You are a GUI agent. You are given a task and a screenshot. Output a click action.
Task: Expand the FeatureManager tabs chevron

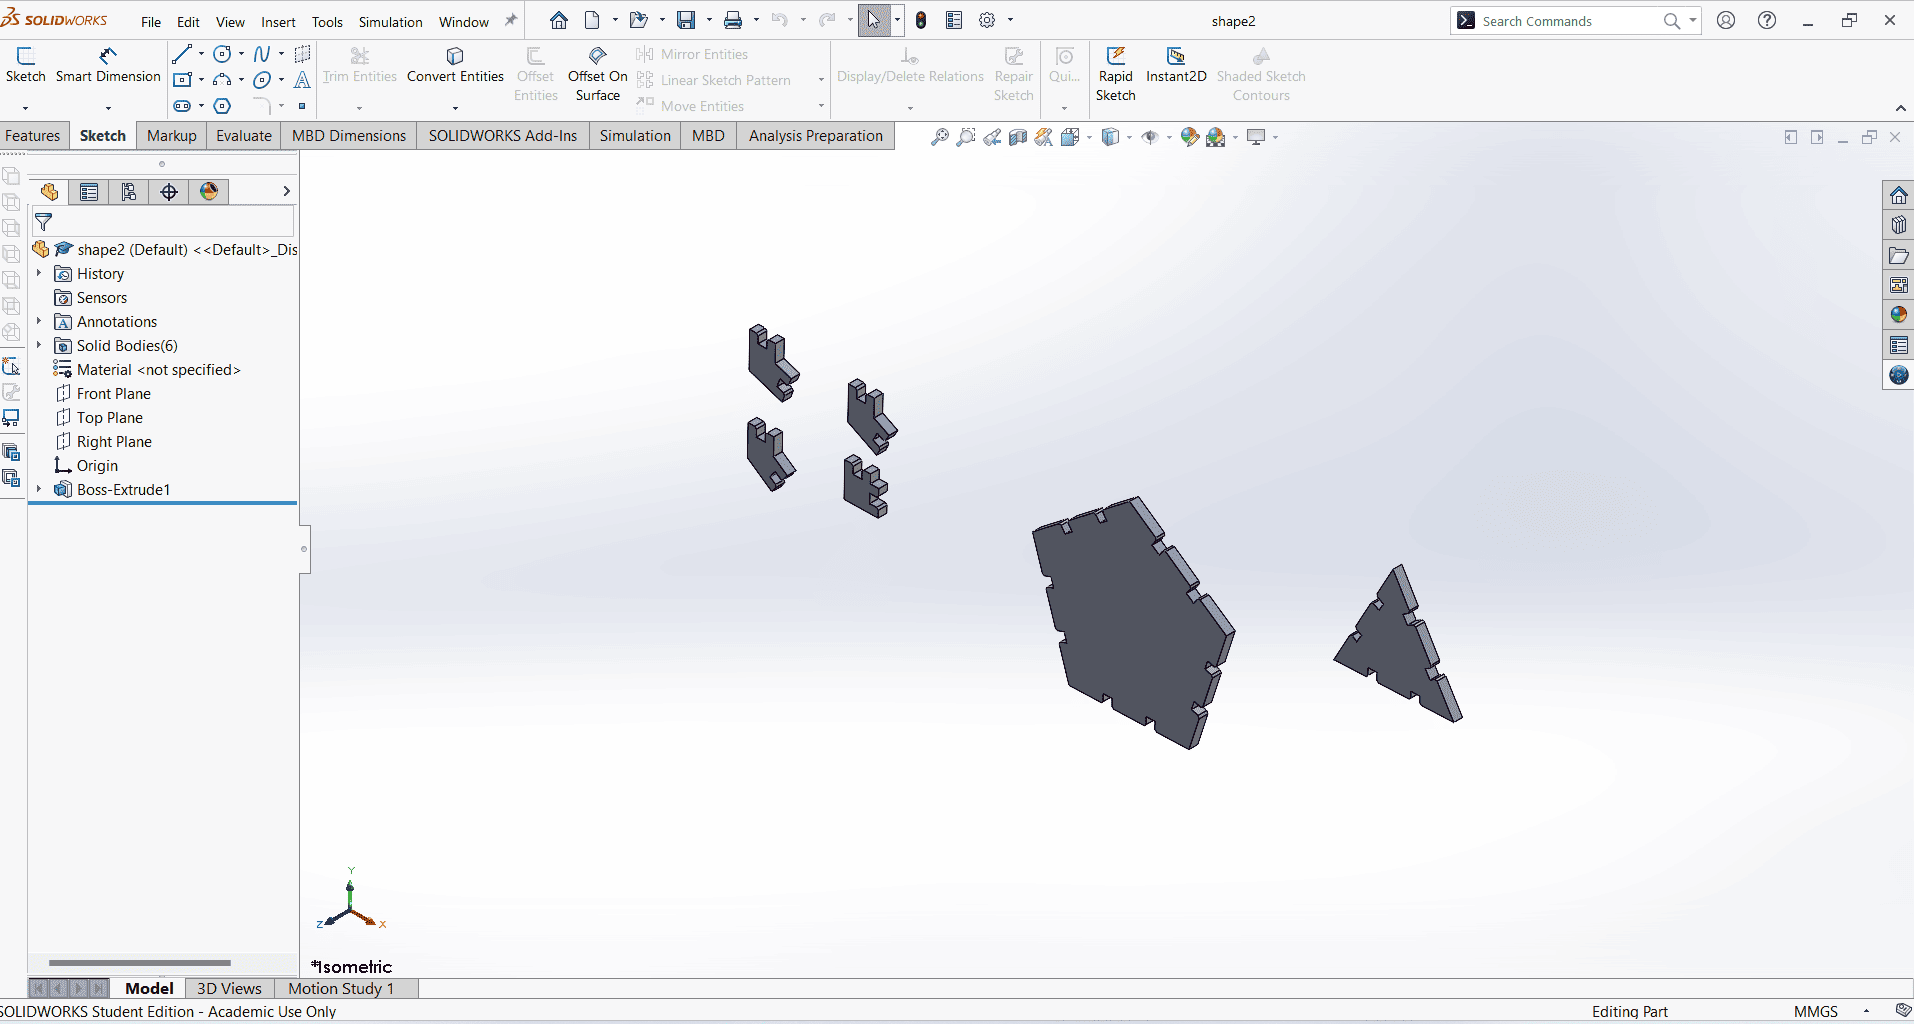coord(286,191)
